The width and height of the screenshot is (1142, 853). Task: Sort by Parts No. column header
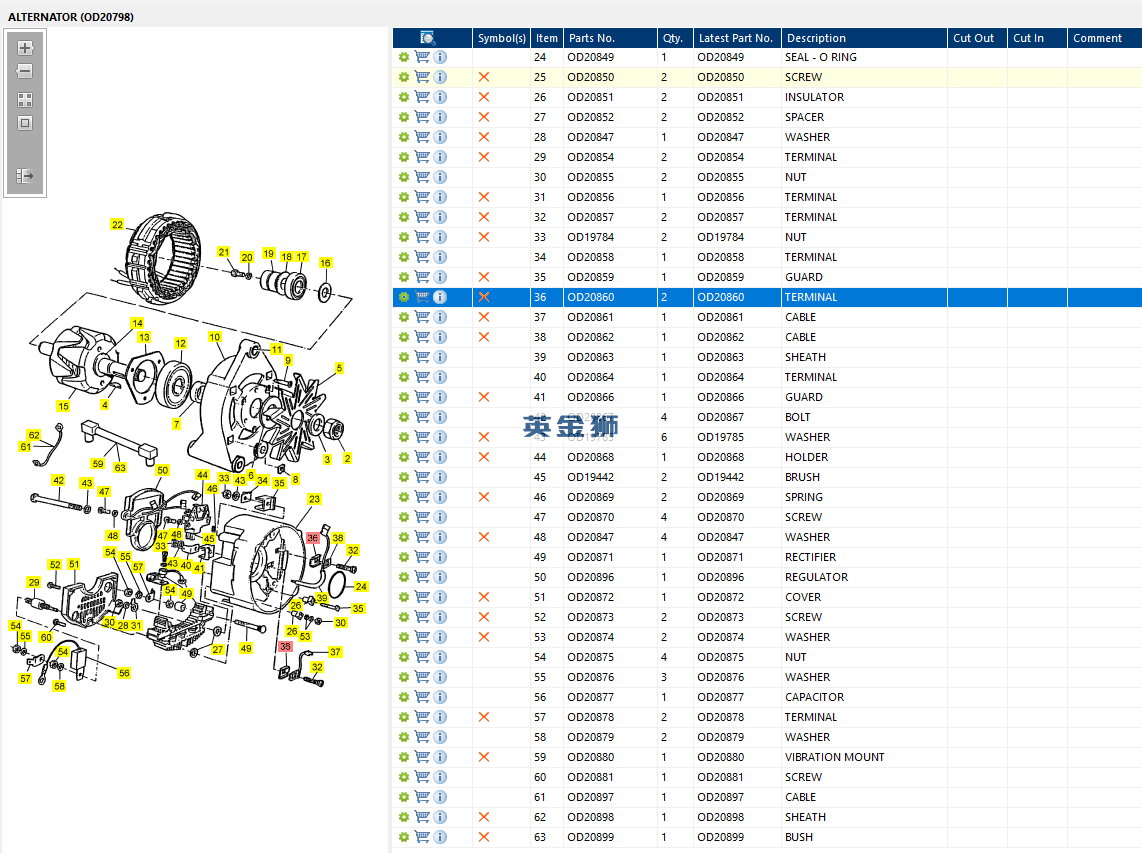click(592, 38)
